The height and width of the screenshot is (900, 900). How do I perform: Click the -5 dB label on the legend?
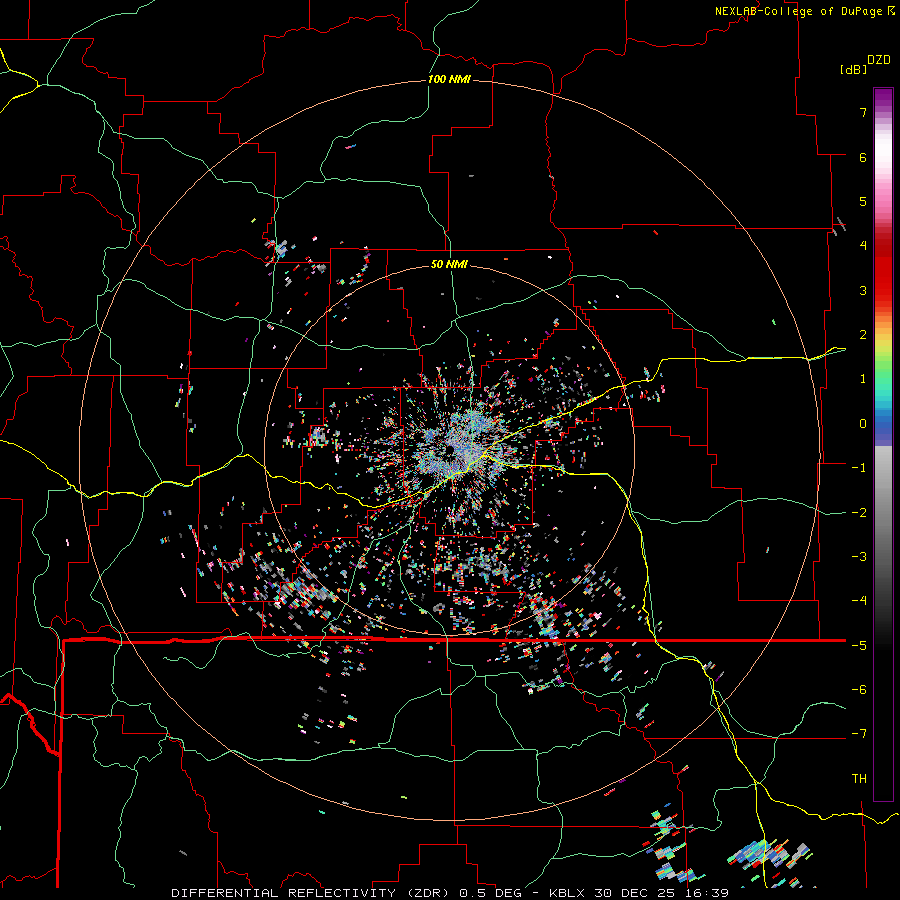click(x=859, y=646)
